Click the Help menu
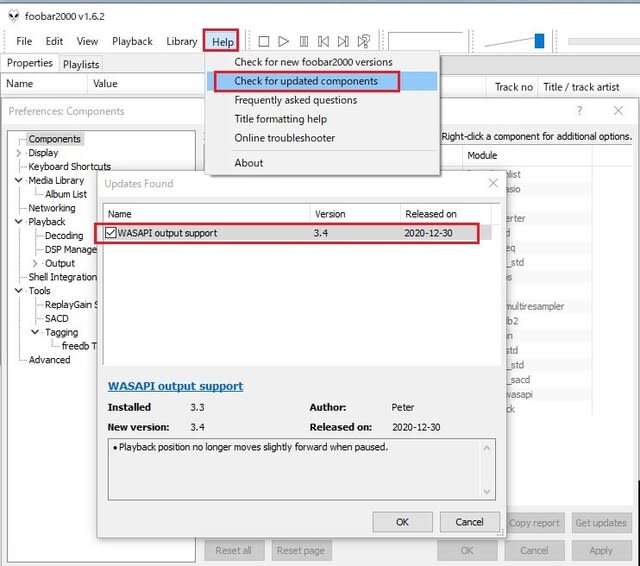This screenshot has width=640, height=566. coord(222,41)
